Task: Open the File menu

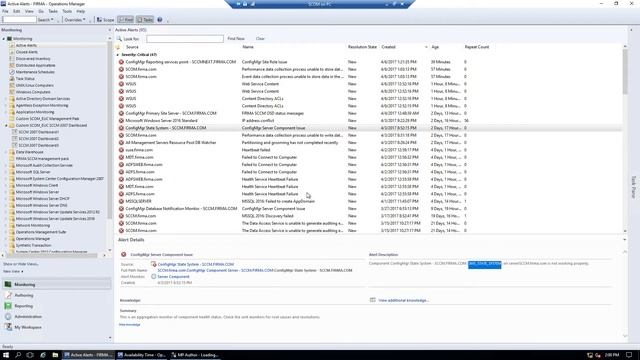Action: (5, 11)
